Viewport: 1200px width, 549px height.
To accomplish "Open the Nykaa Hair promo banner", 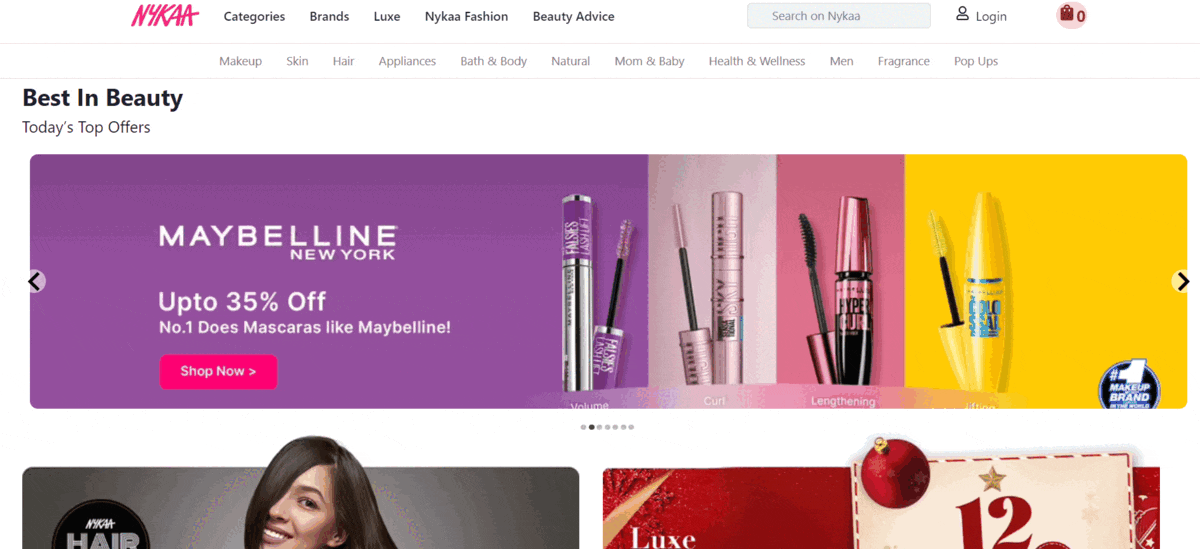I will point(300,508).
